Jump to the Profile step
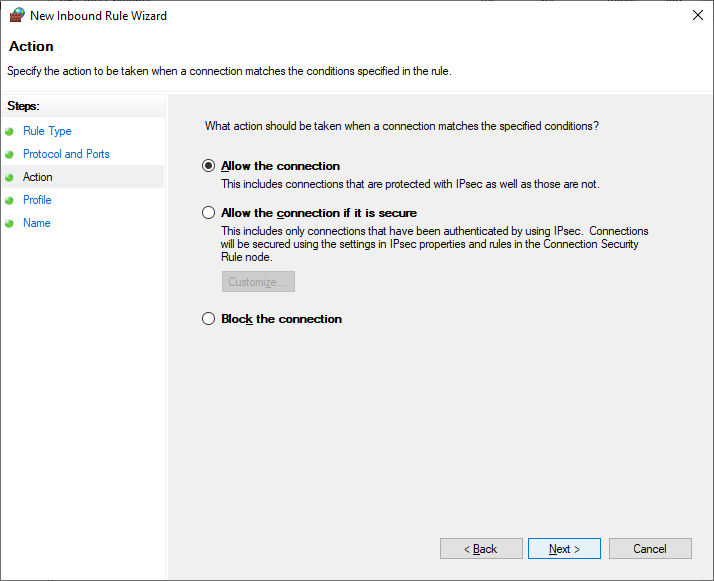 tap(37, 200)
